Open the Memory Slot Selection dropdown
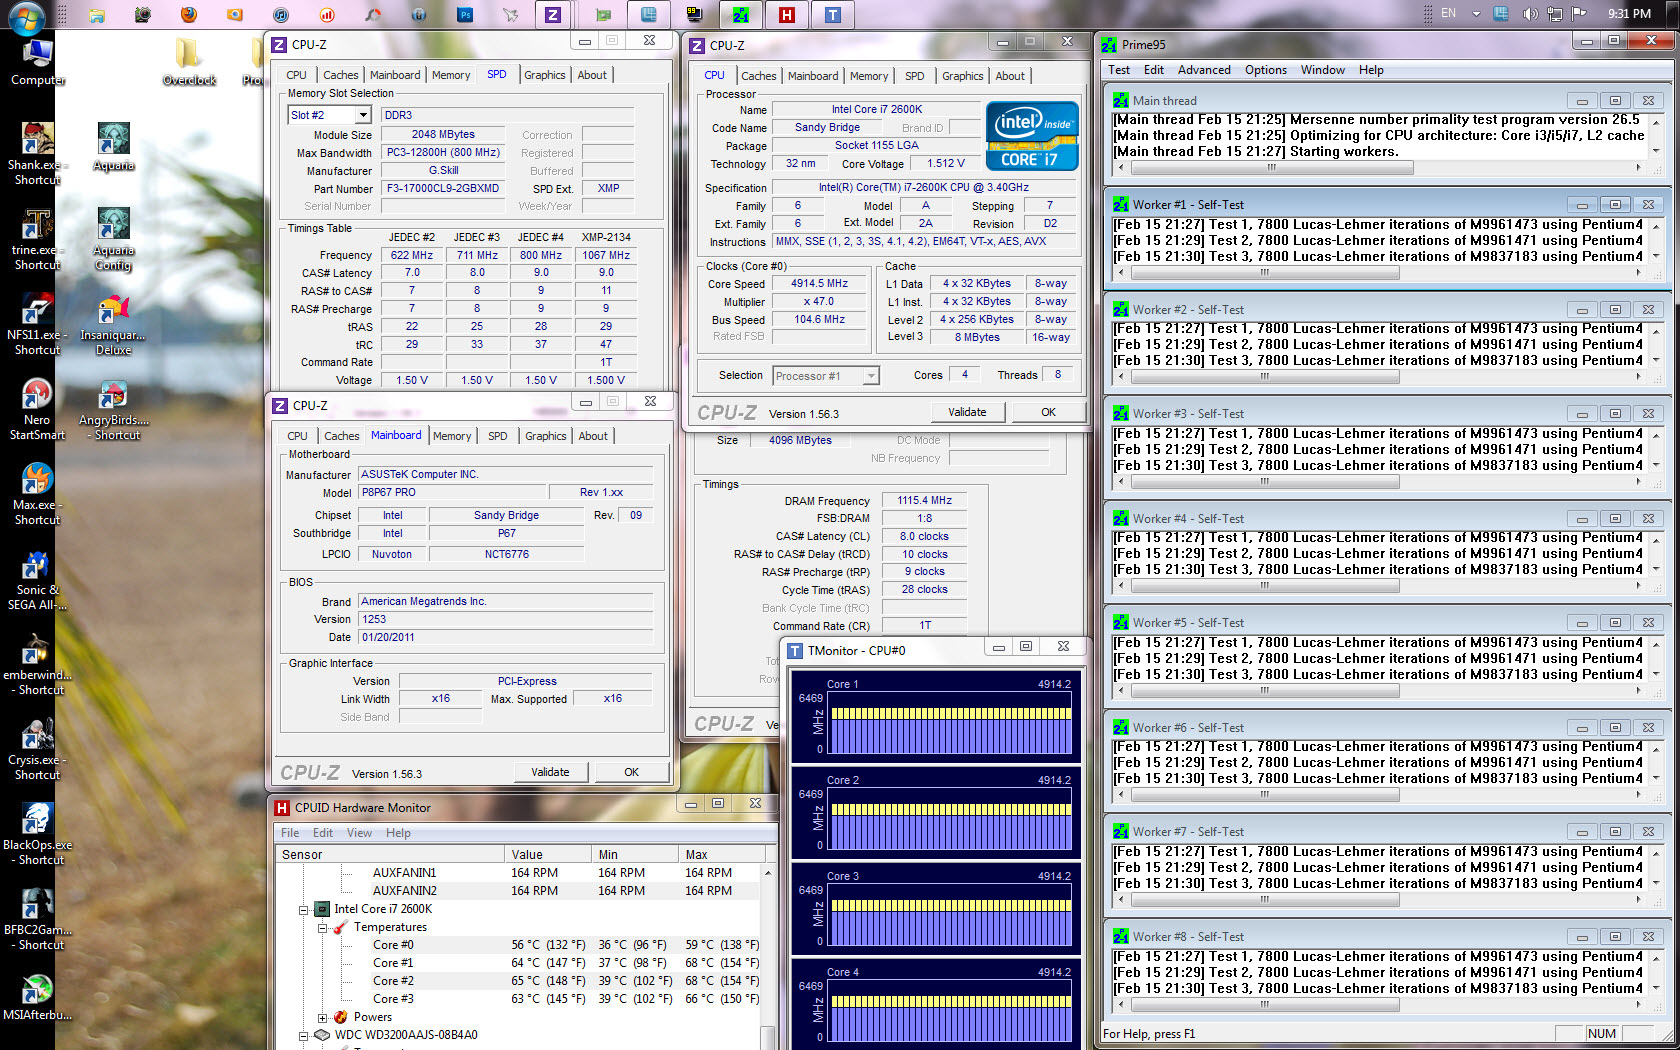This screenshot has width=1680, height=1050. [x=364, y=115]
